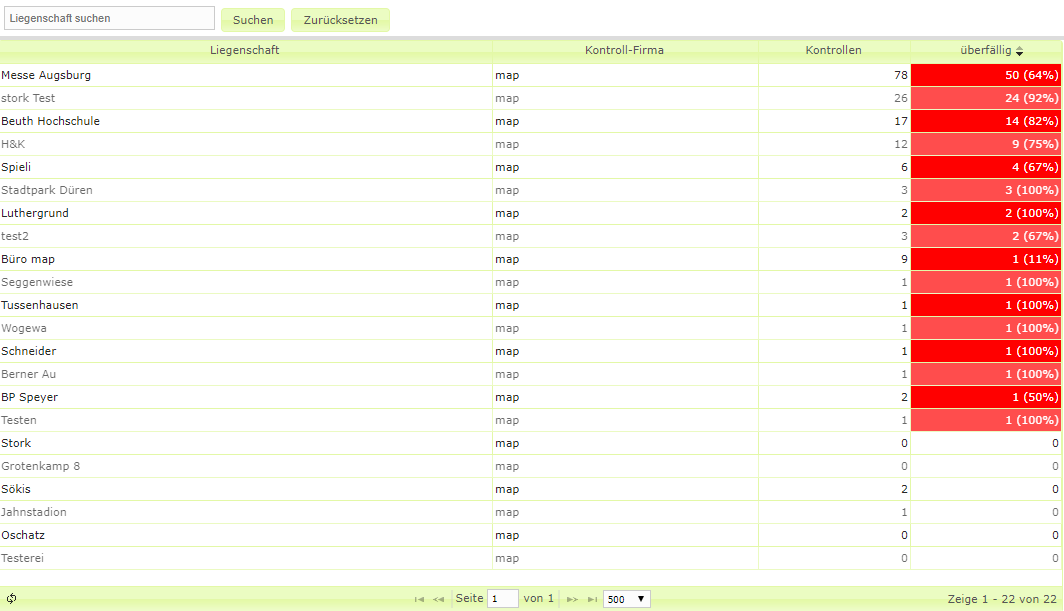Go to the previous page of results
Viewport: 1064px width, 611px height.
[x=438, y=599]
